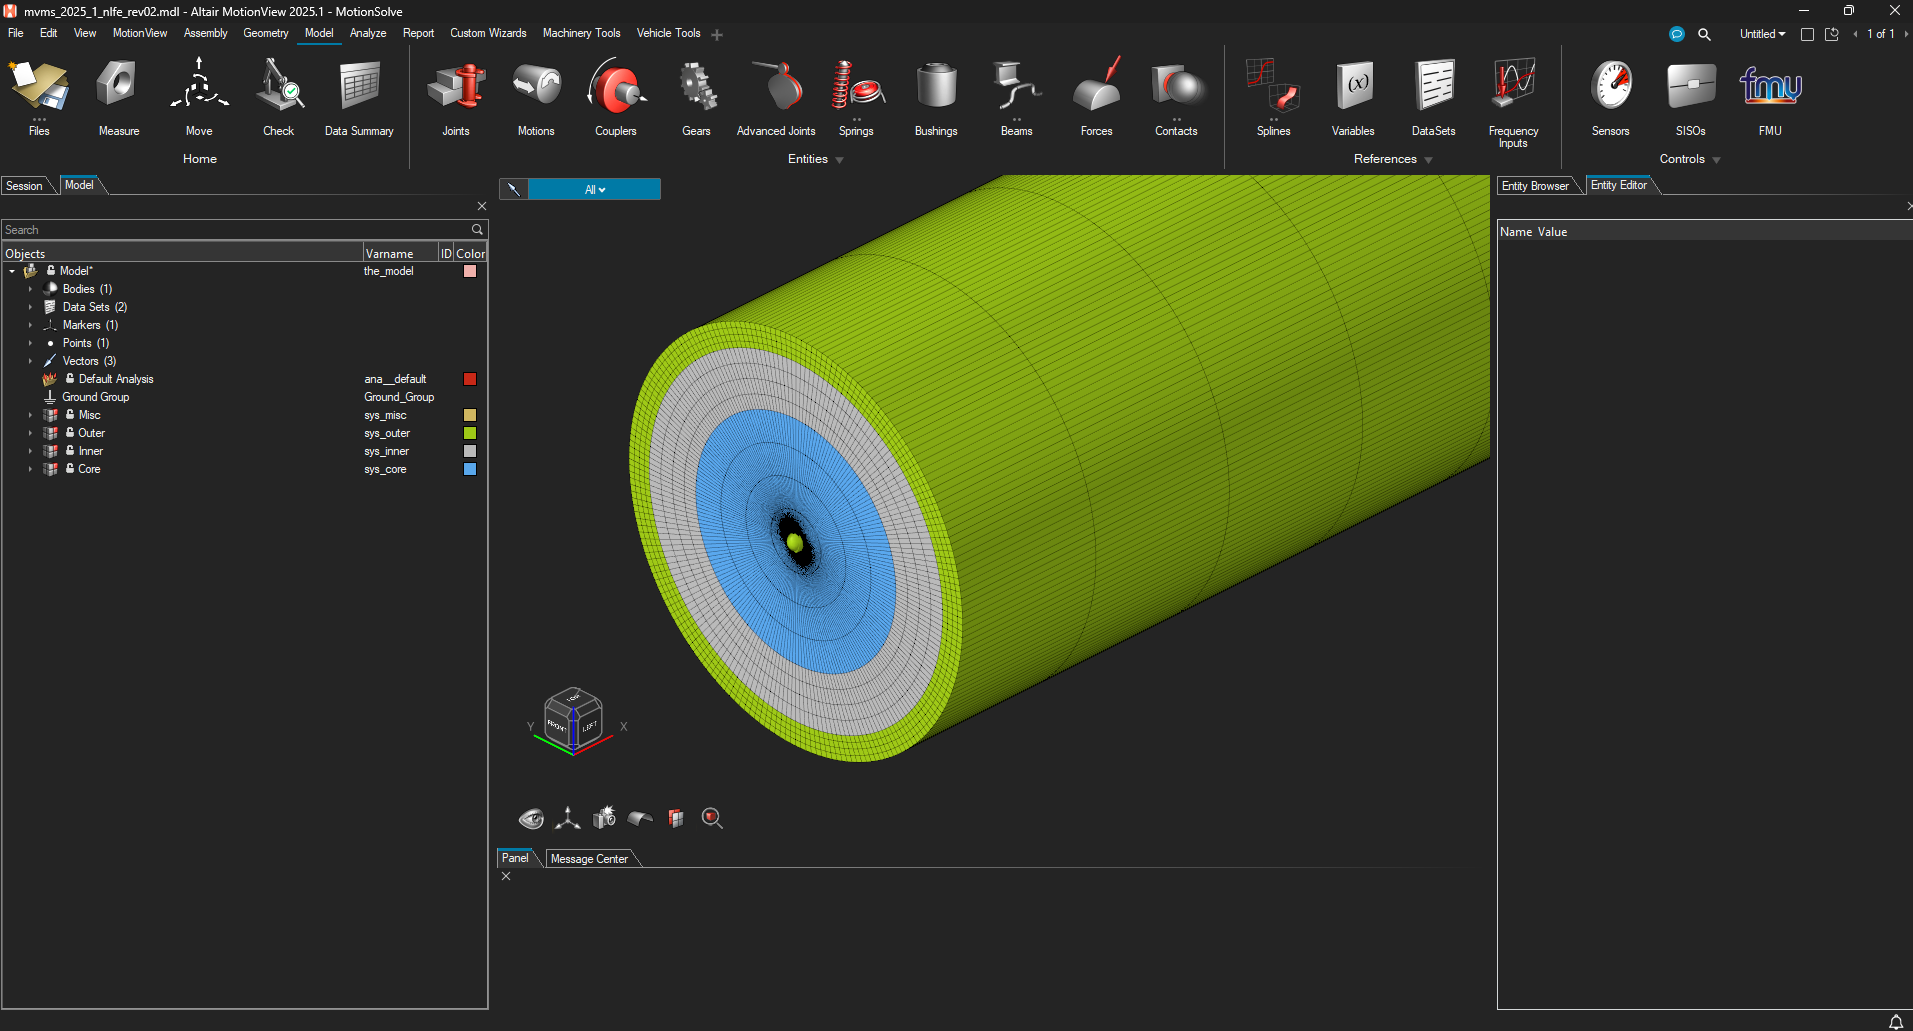
Task: Click the zoom magnifier view icon
Action: click(x=712, y=819)
